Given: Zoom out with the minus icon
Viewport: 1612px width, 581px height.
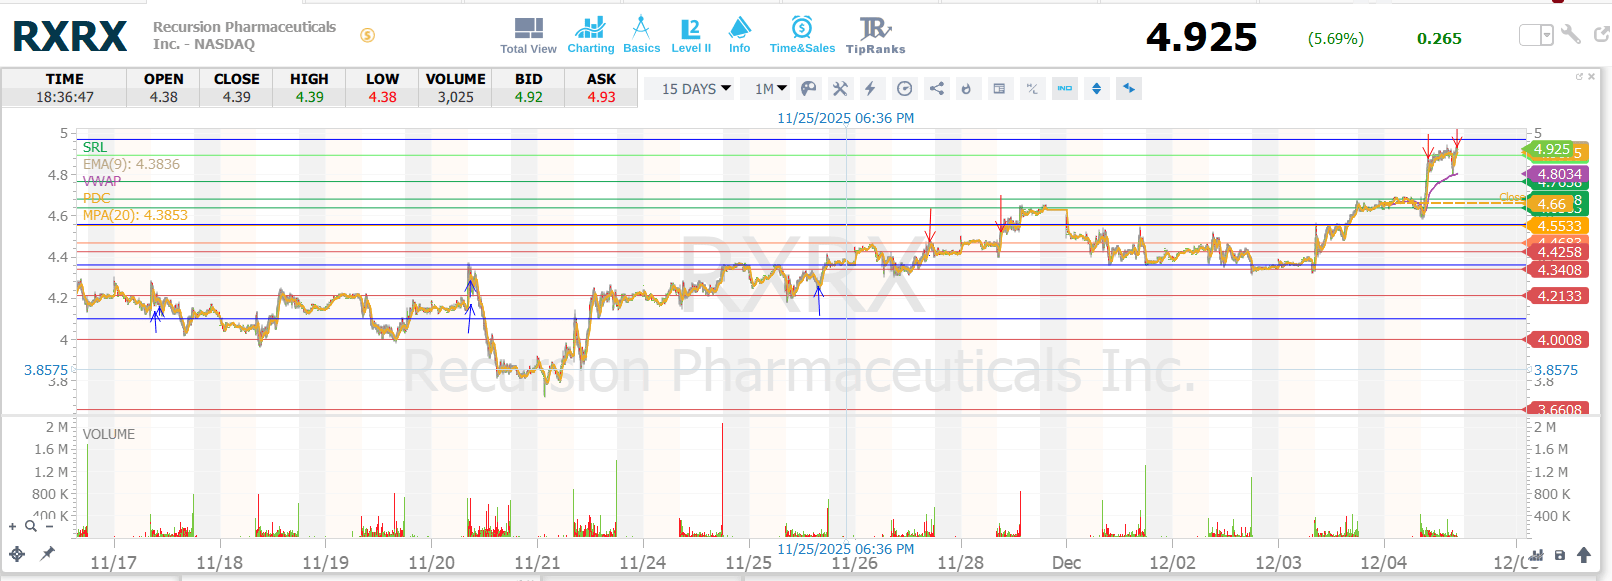Looking at the screenshot, I should [x=48, y=526].
